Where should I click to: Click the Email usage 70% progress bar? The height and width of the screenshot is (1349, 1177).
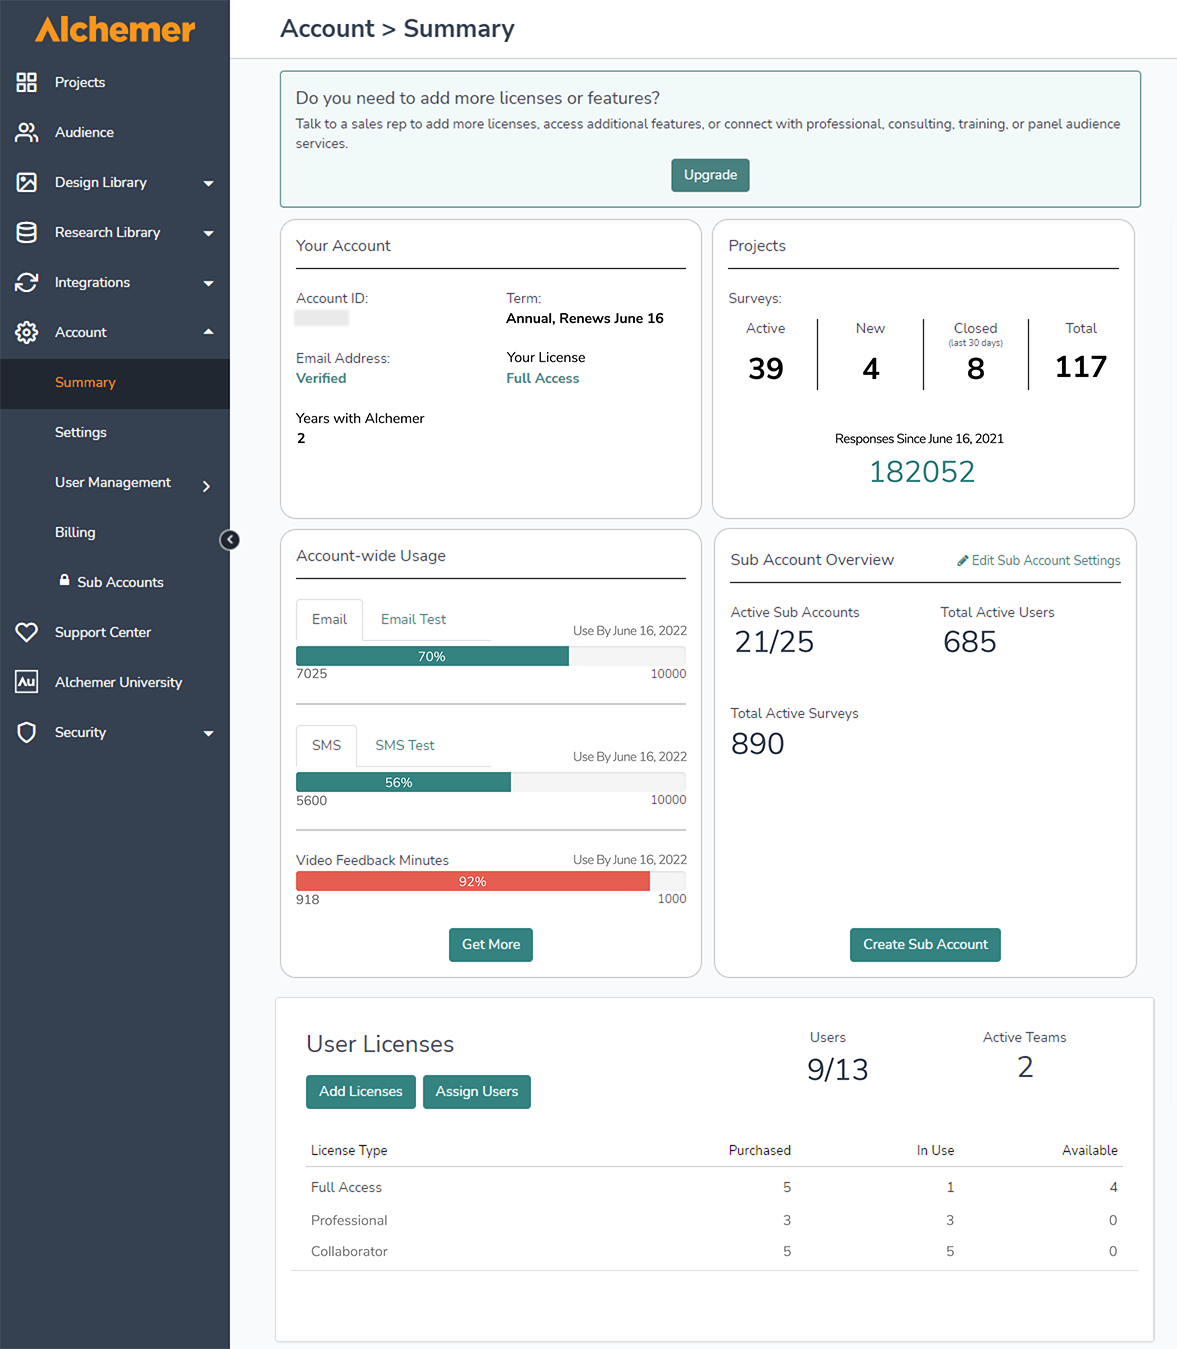click(491, 657)
